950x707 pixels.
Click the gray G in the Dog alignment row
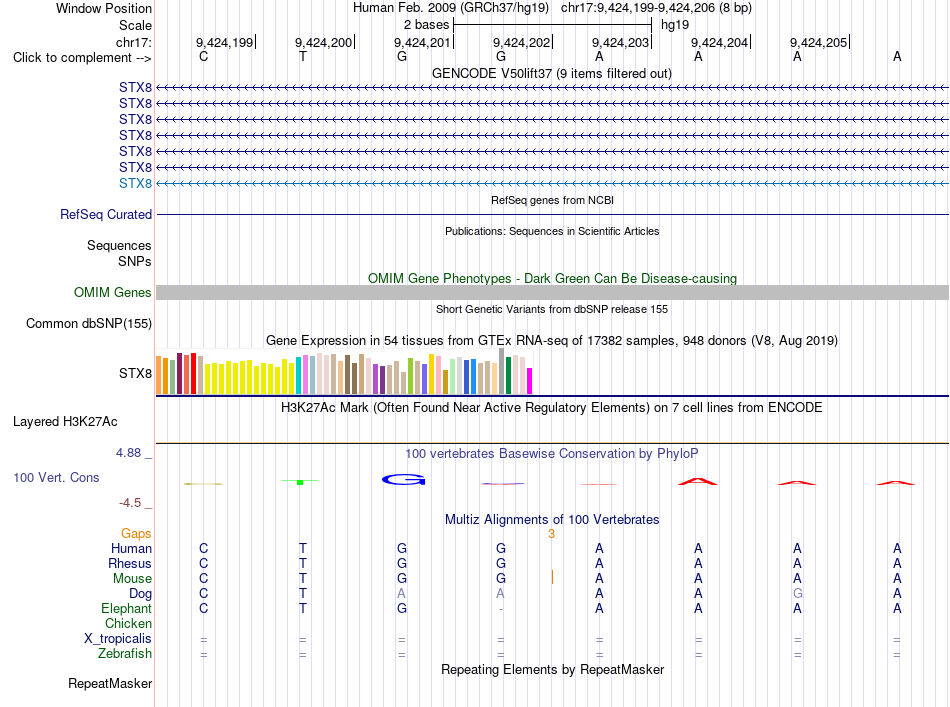pyautogui.click(x=797, y=593)
